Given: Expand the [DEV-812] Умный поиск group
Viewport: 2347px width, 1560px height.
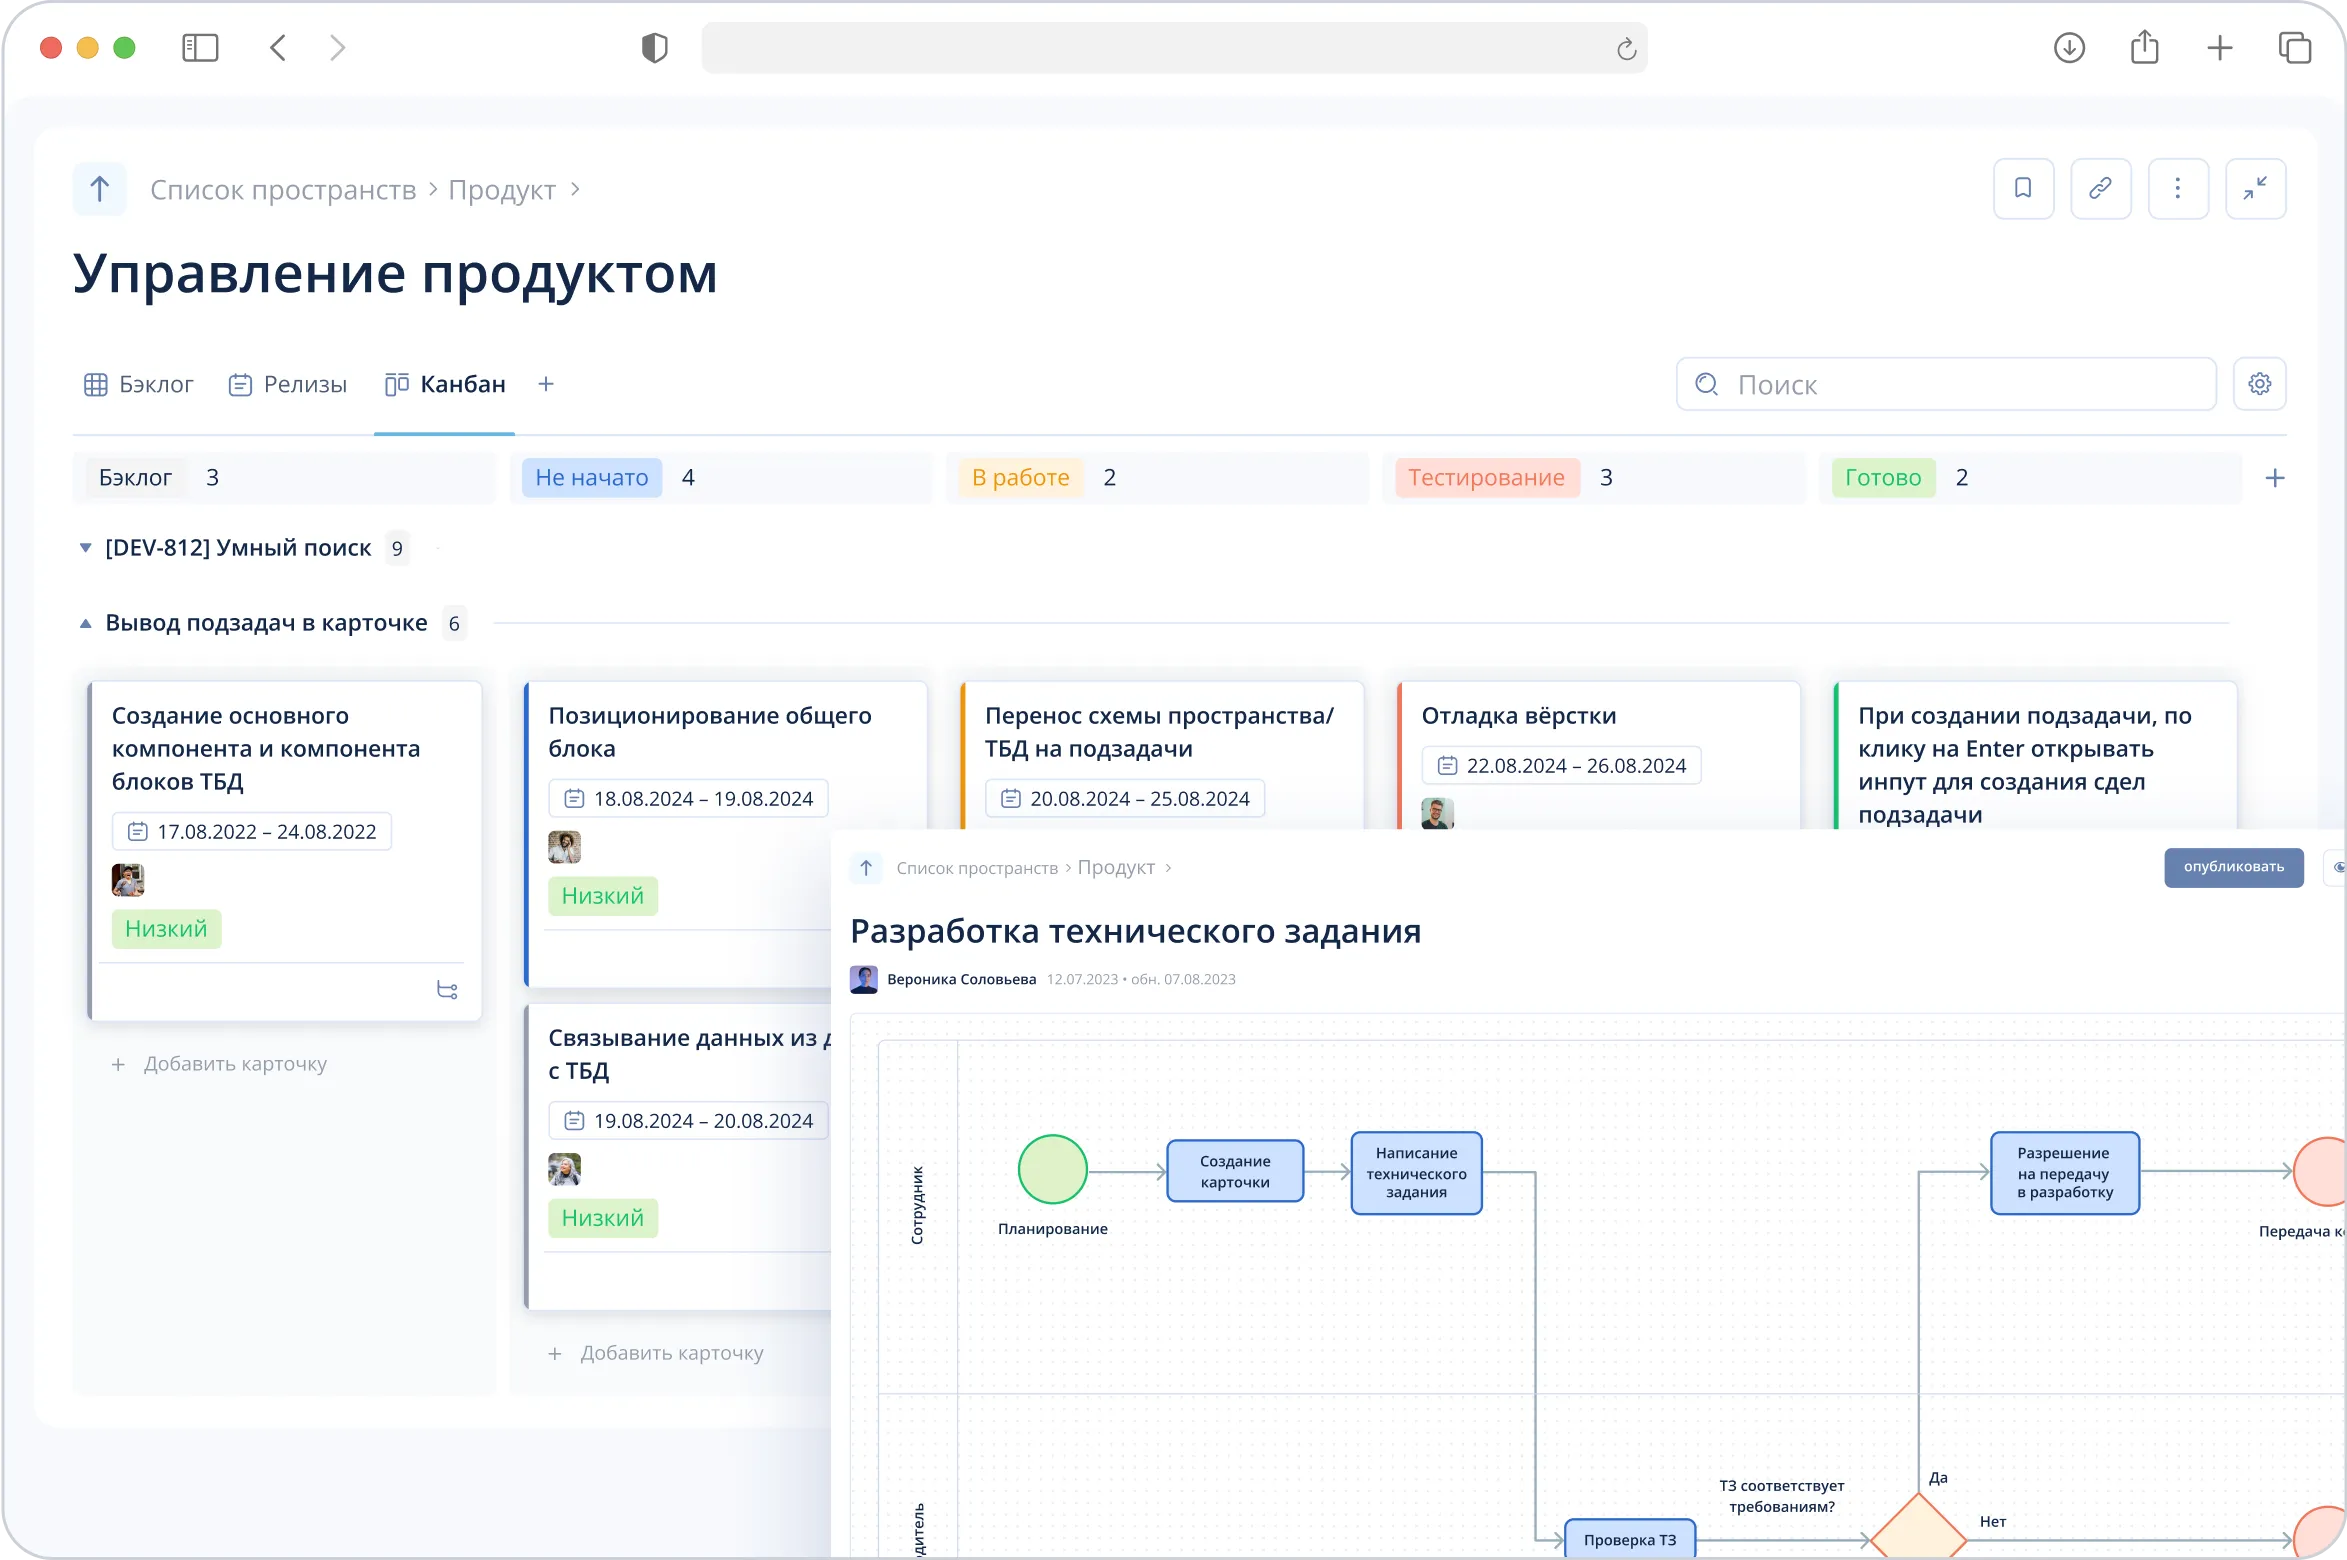Looking at the screenshot, I should [x=85, y=548].
